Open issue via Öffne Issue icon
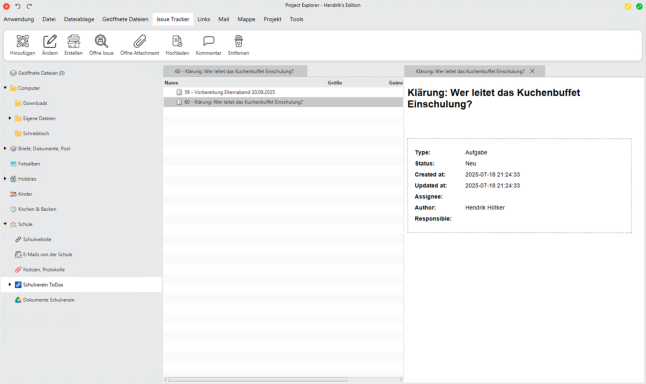The width and height of the screenshot is (646, 384). click(101, 41)
